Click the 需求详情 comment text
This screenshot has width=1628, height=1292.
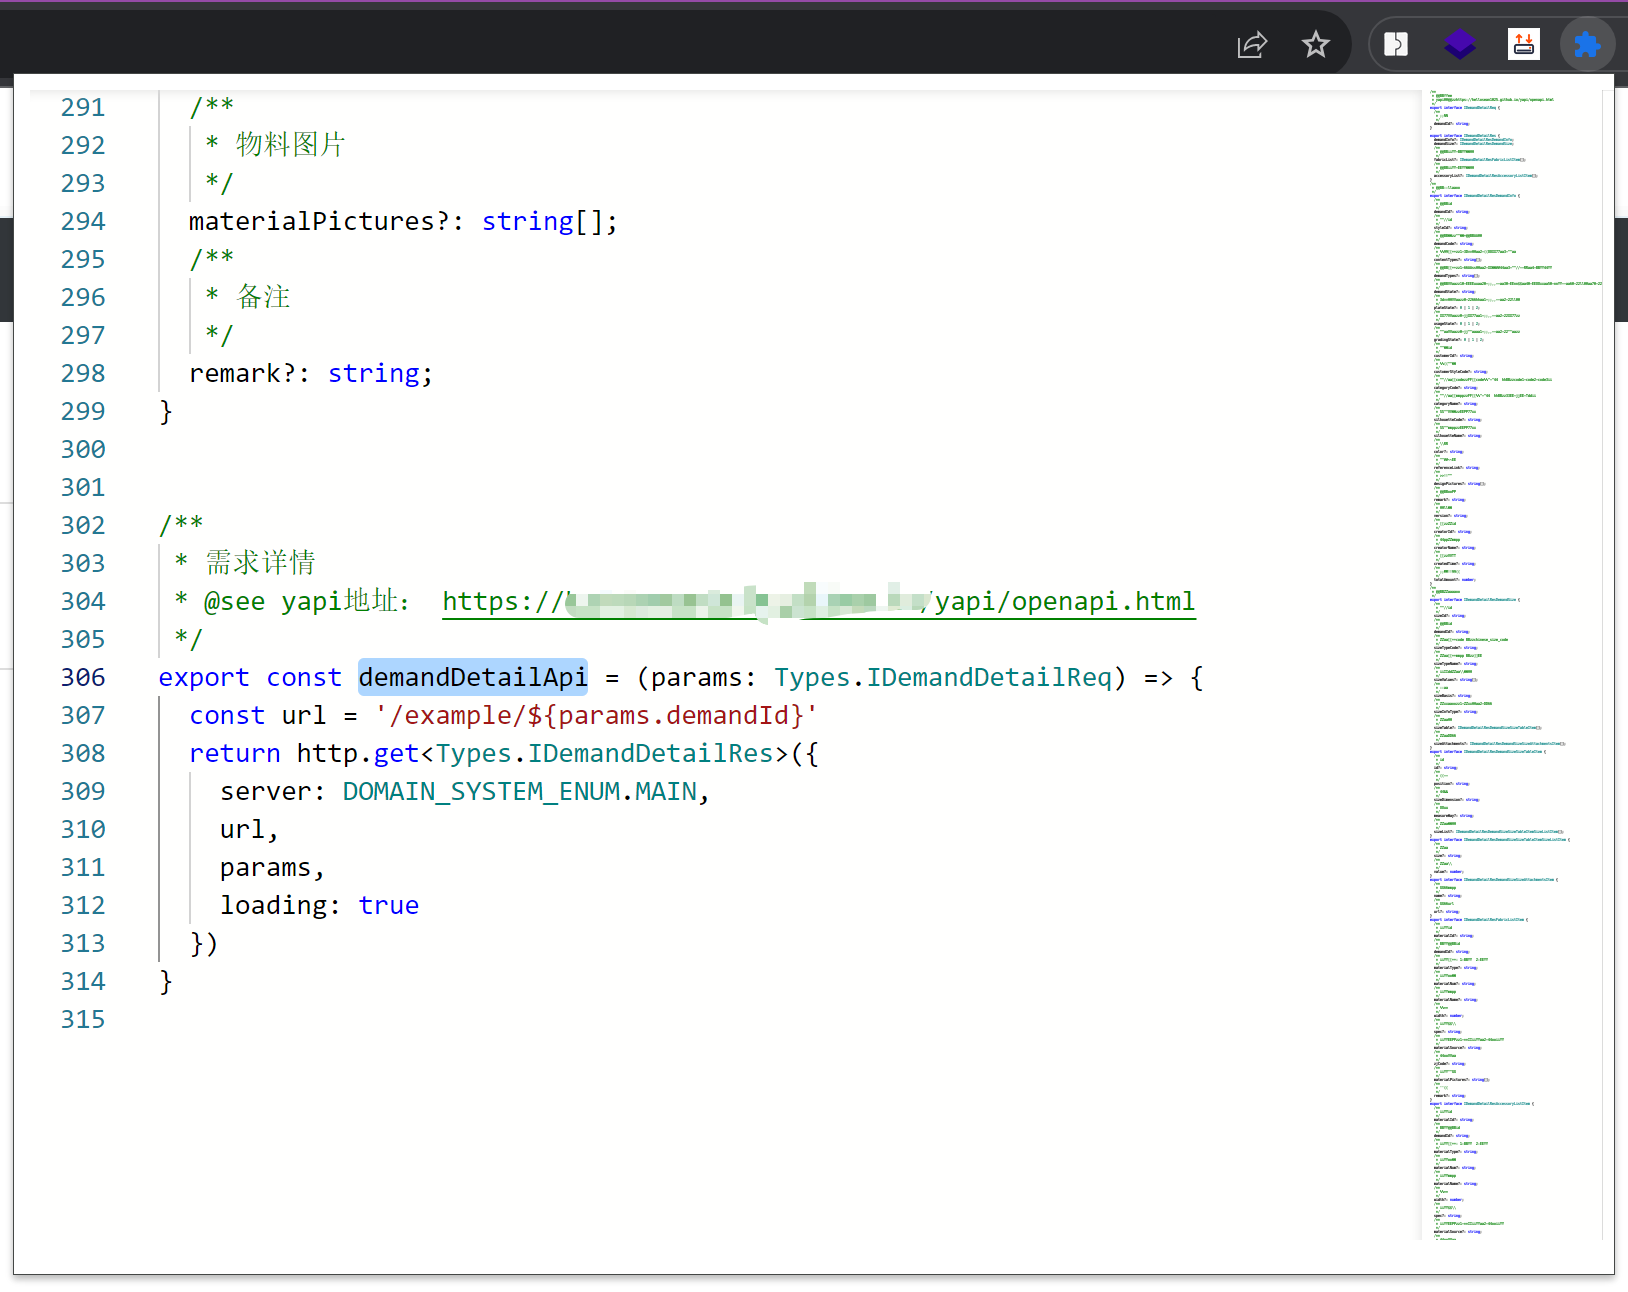pyautogui.click(x=260, y=563)
